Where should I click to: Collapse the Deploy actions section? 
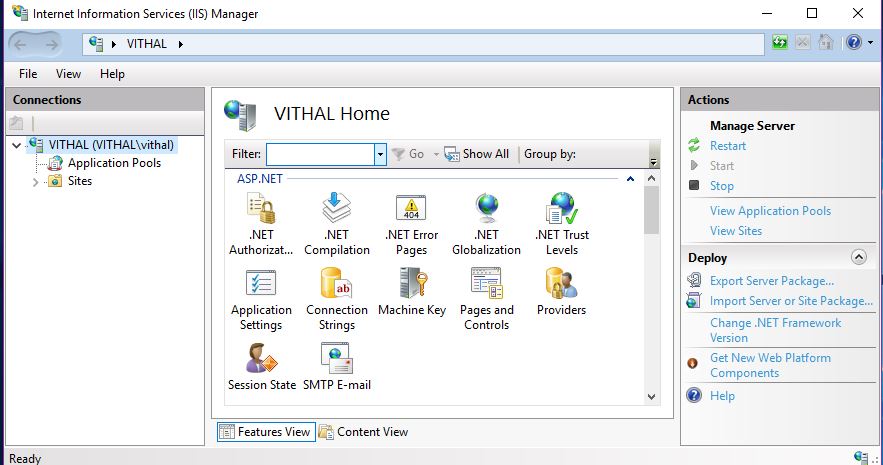click(x=858, y=257)
